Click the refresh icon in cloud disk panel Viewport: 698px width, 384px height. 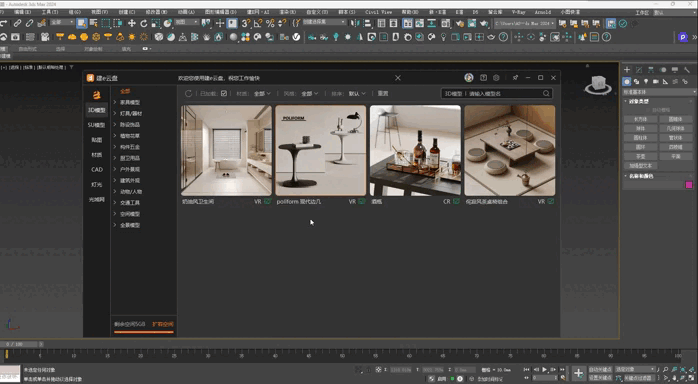tap(188, 93)
